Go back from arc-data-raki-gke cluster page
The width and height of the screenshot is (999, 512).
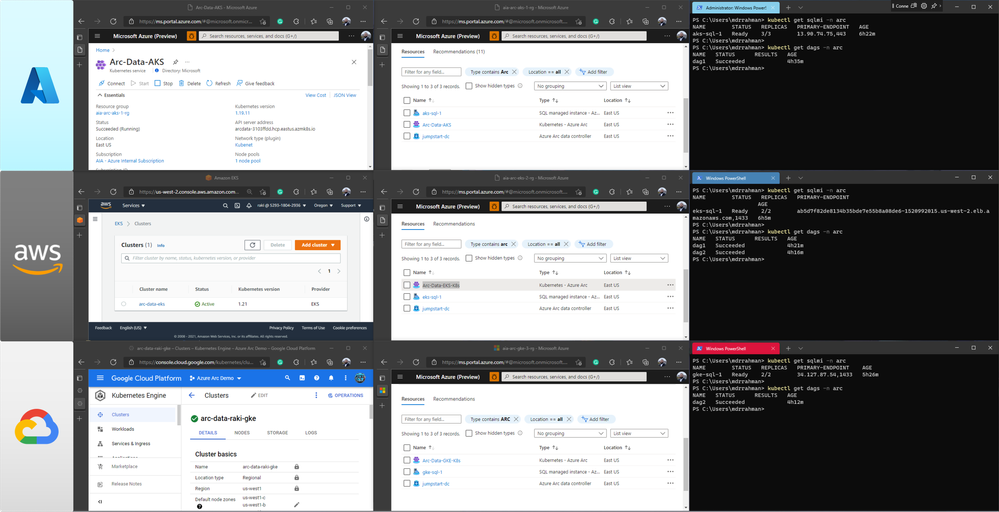tap(192, 395)
